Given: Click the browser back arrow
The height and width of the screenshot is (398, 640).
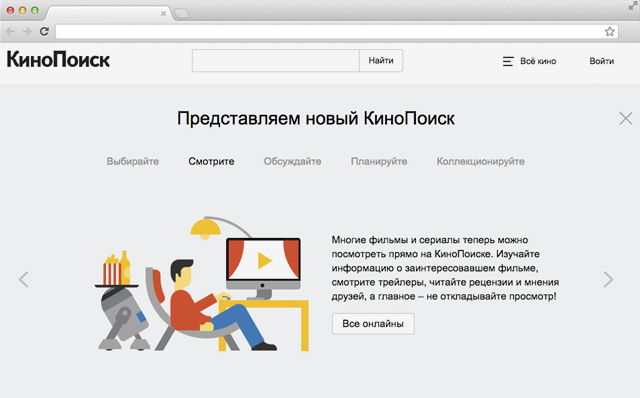Looking at the screenshot, I should pos(10,31).
